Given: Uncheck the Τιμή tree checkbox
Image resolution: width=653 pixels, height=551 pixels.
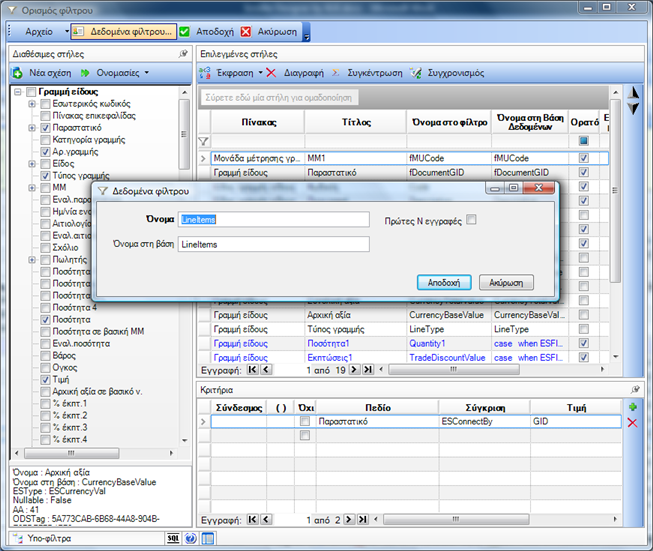Looking at the screenshot, I should point(45,379).
